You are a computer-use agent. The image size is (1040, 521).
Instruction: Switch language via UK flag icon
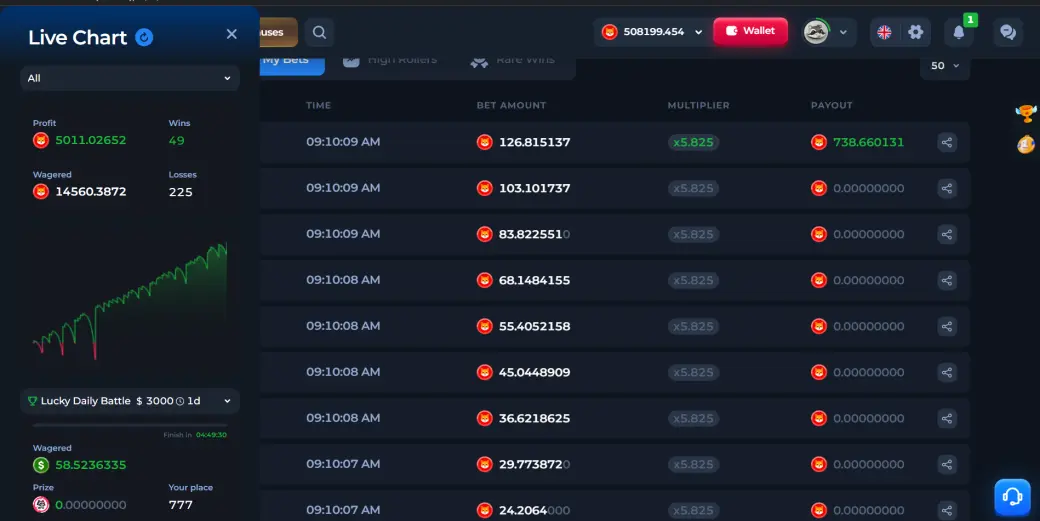point(884,32)
